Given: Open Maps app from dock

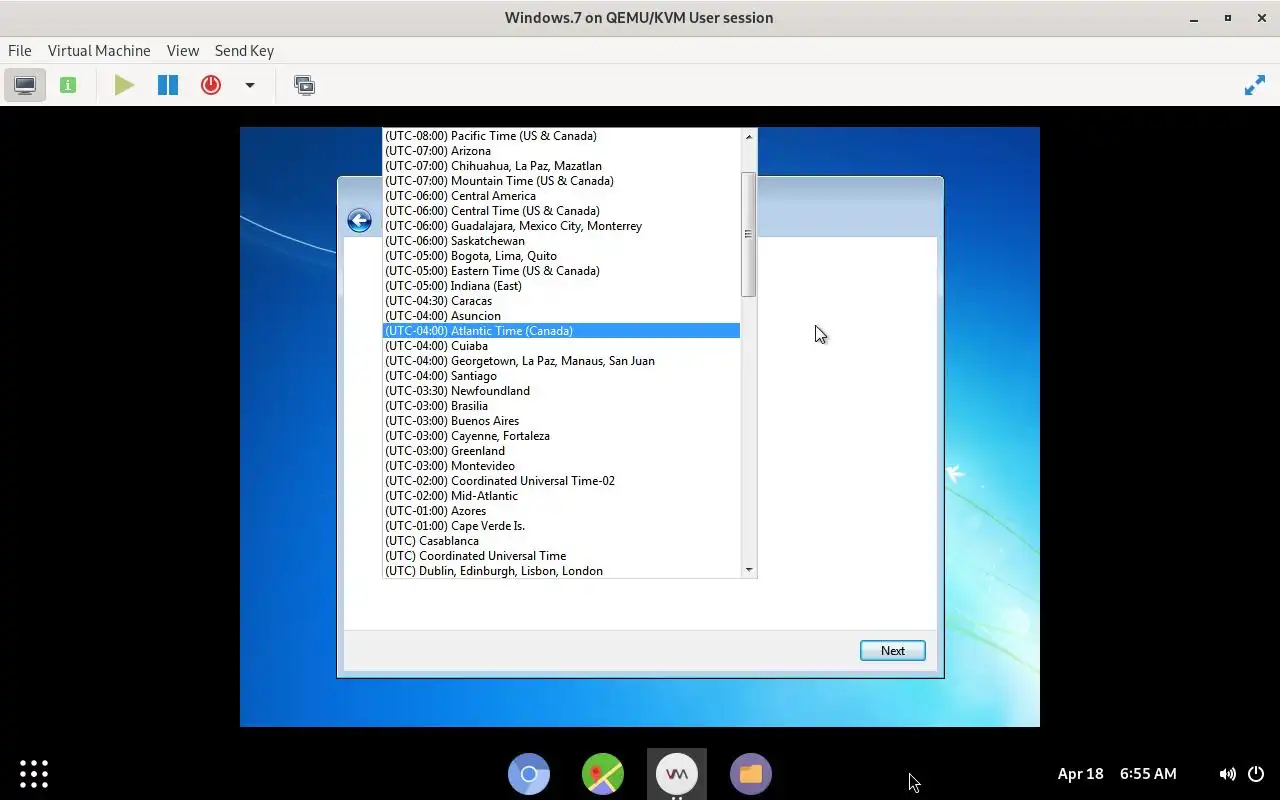Looking at the screenshot, I should point(603,773).
